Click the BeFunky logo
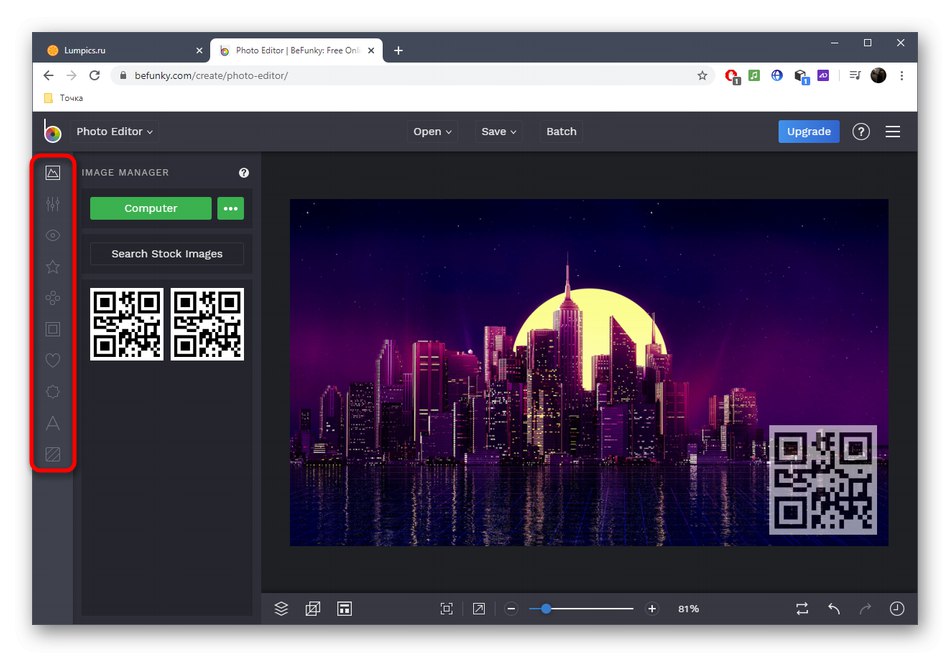 click(x=52, y=131)
